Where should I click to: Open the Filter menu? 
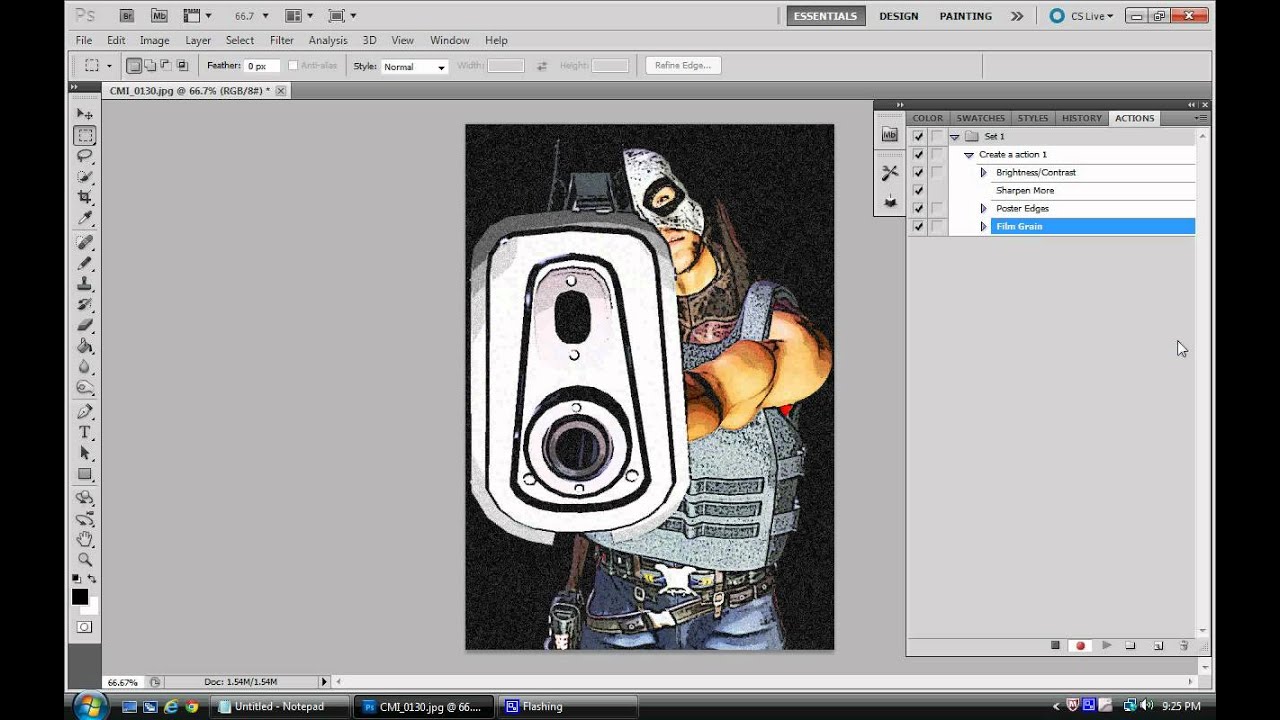[282, 40]
